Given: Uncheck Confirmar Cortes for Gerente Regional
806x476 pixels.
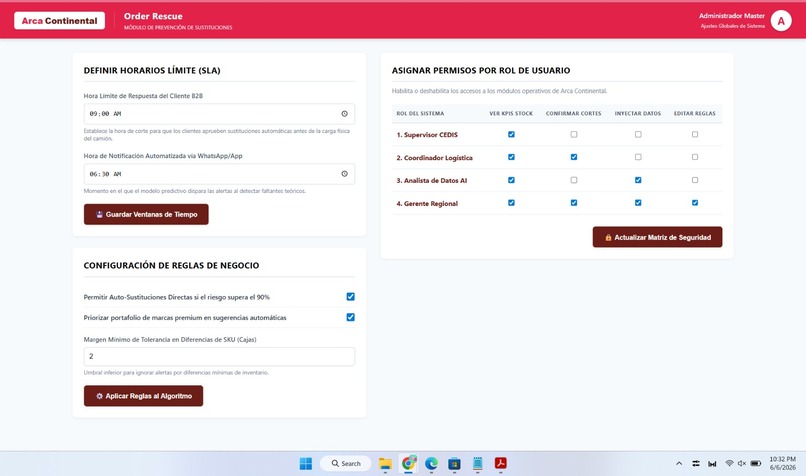Looking at the screenshot, I should 574,203.
